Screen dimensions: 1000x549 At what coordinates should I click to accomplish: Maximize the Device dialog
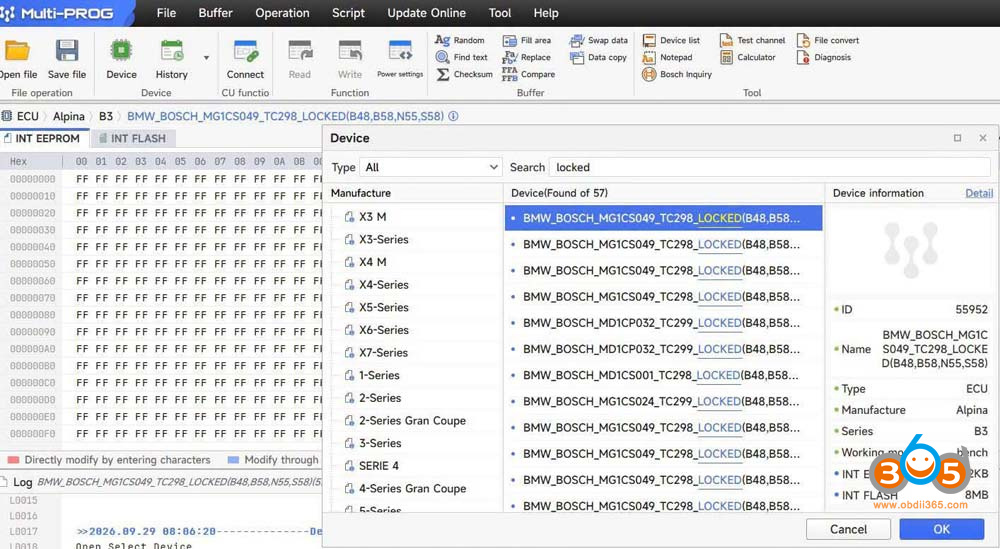click(x=957, y=138)
